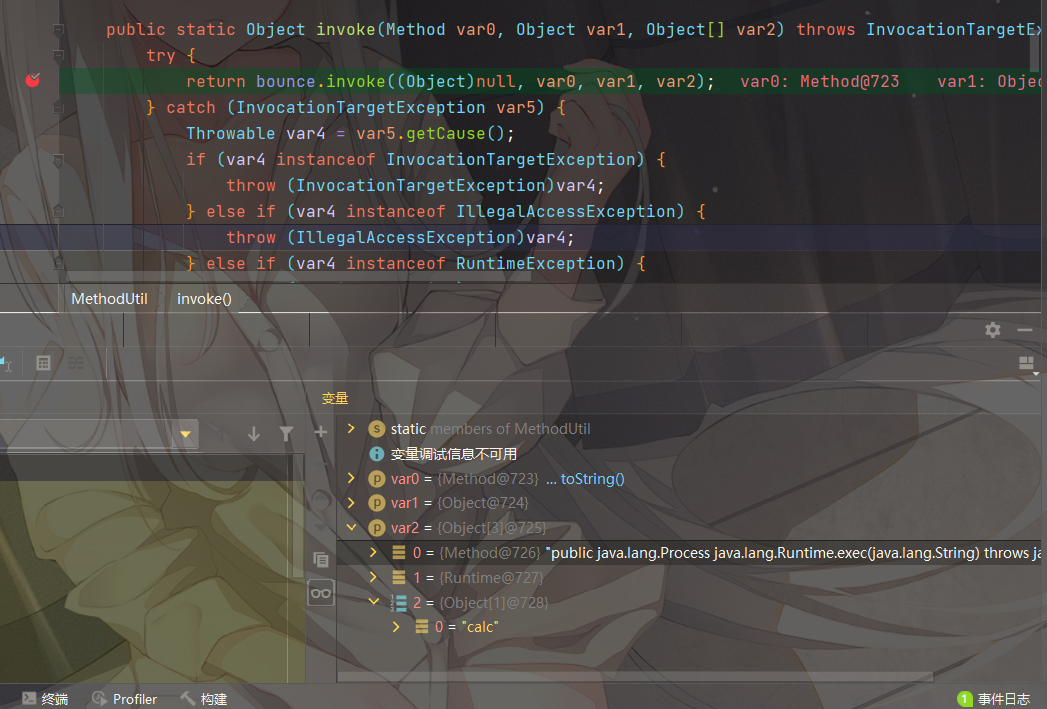The width and height of the screenshot is (1047, 709).
Task: Add a new watch with plus icon
Action: coord(321,432)
